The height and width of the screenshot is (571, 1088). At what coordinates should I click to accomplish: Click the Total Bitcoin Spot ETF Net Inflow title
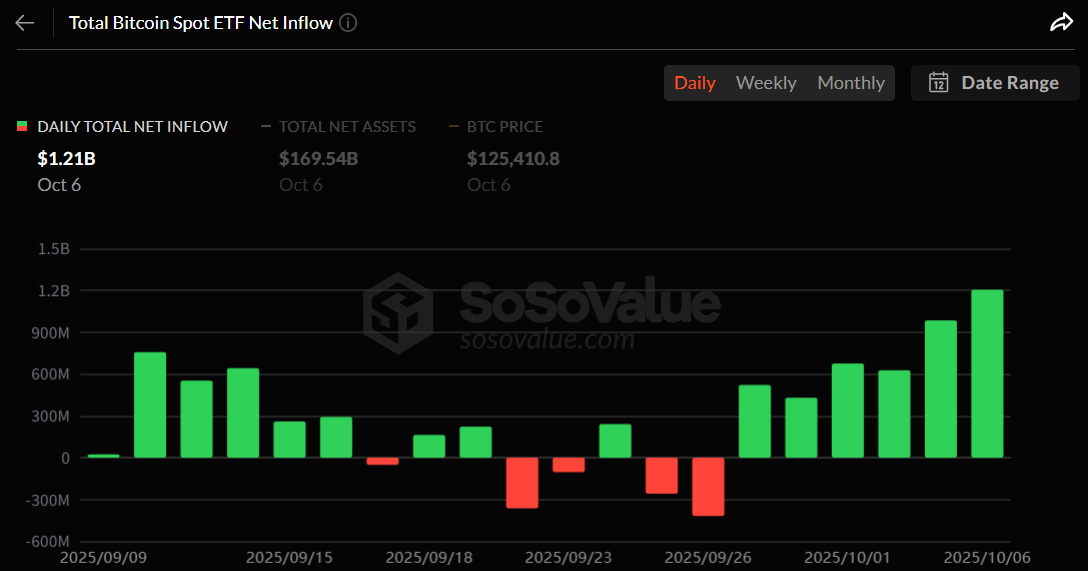200,23
